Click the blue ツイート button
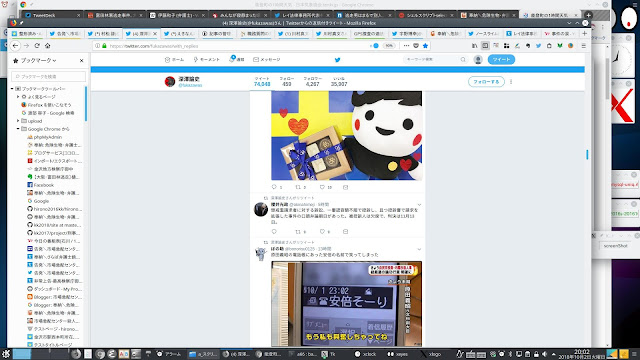The height and width of the screenshot is (360, 640). pyautogui.click(x=501, y=60)
